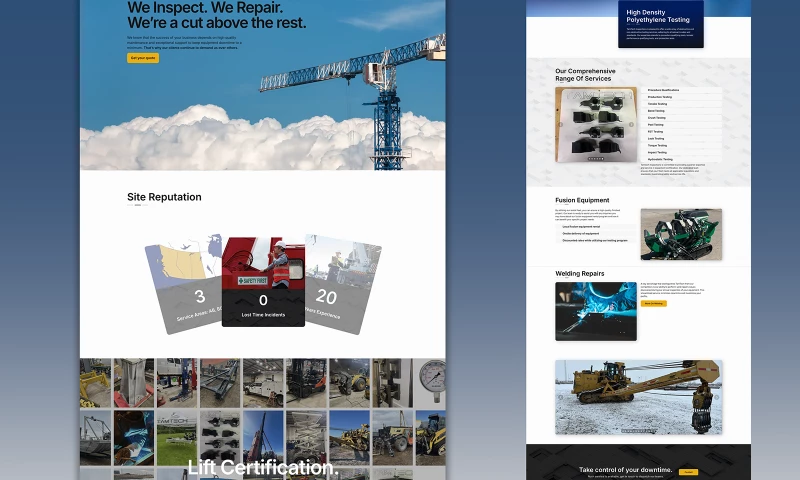Open the '20 Years Experience' card

[x=342, y=286]
